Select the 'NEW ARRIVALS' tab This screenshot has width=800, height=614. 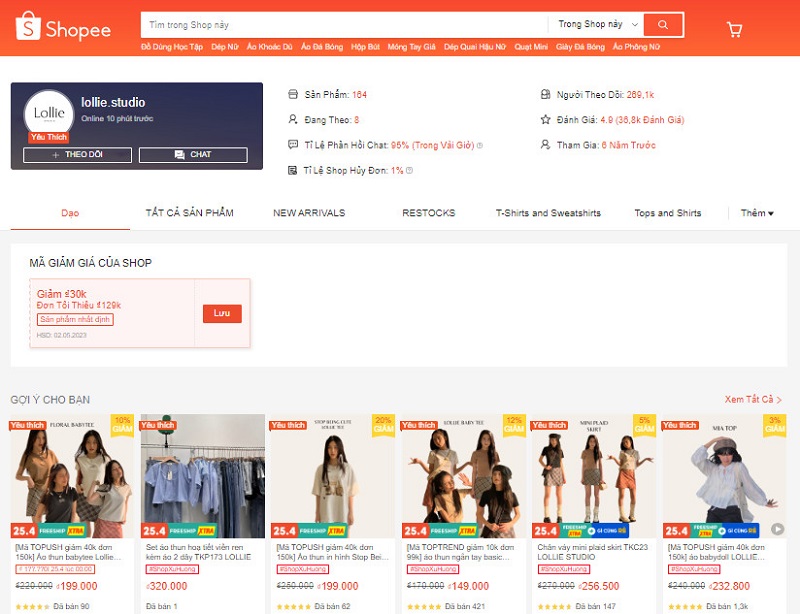click(309, 213)
